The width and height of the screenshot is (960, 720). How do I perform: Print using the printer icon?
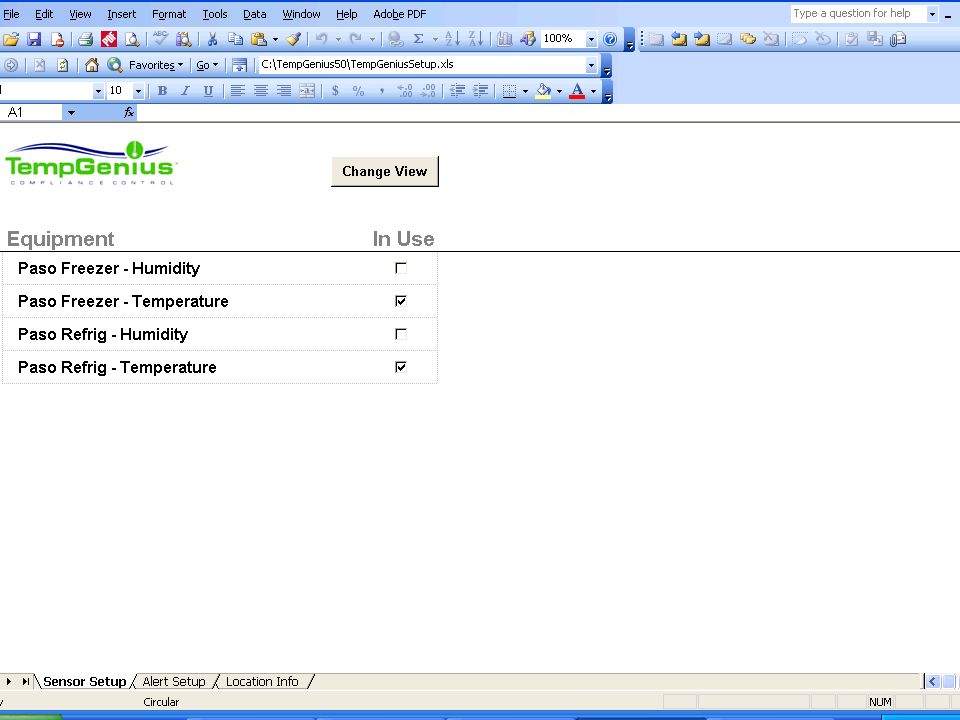(86, 39)
